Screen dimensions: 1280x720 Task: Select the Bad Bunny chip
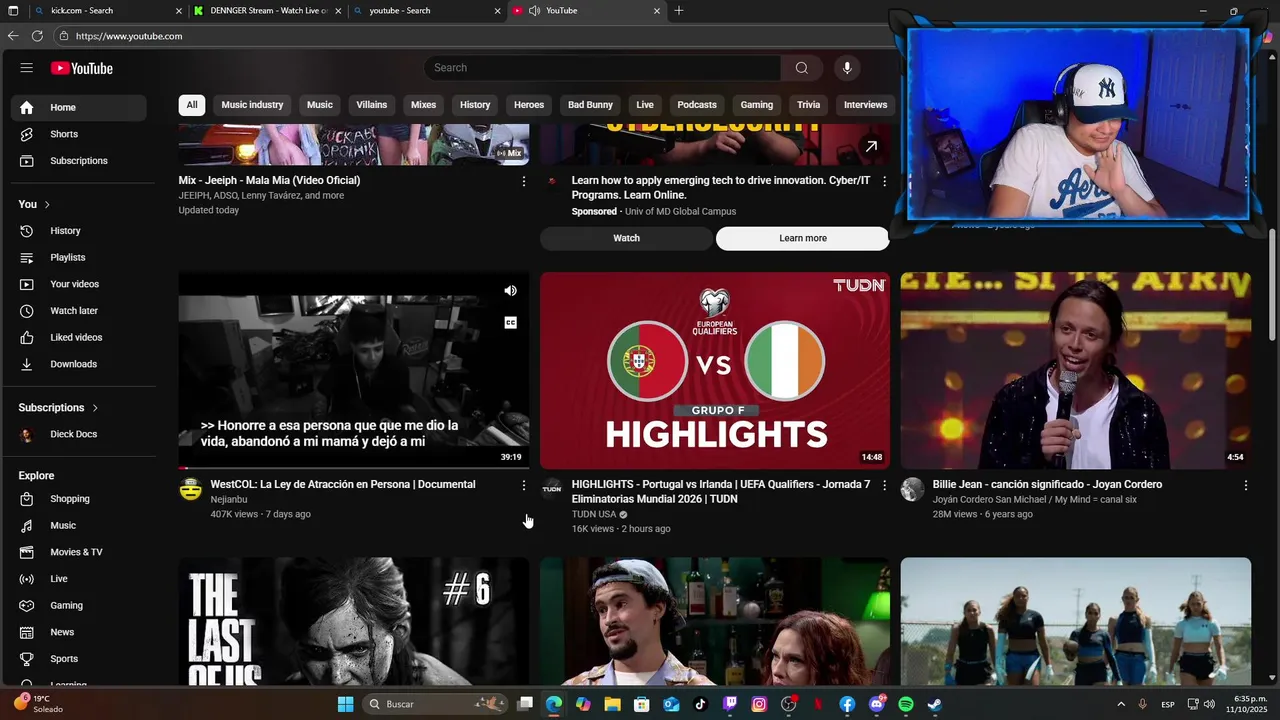pyautogui.click(x=590, y=105)
